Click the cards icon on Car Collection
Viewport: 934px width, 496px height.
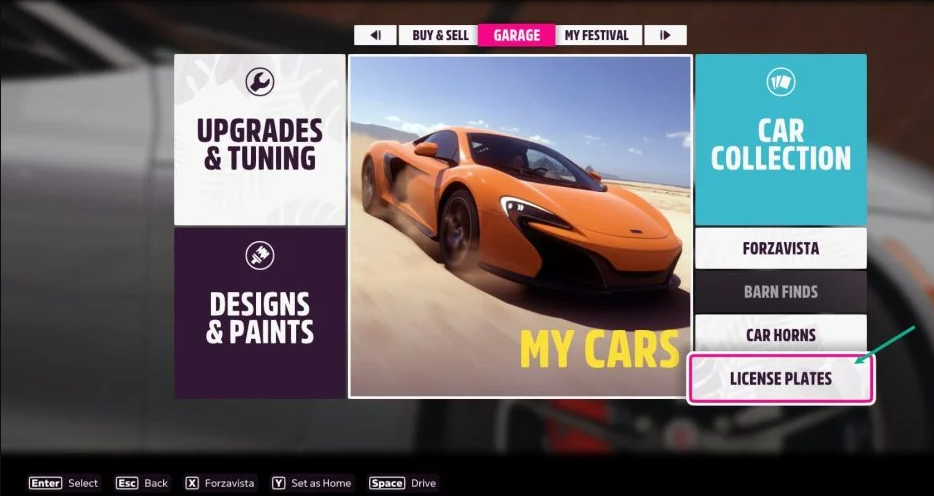(x=781, y=82)
